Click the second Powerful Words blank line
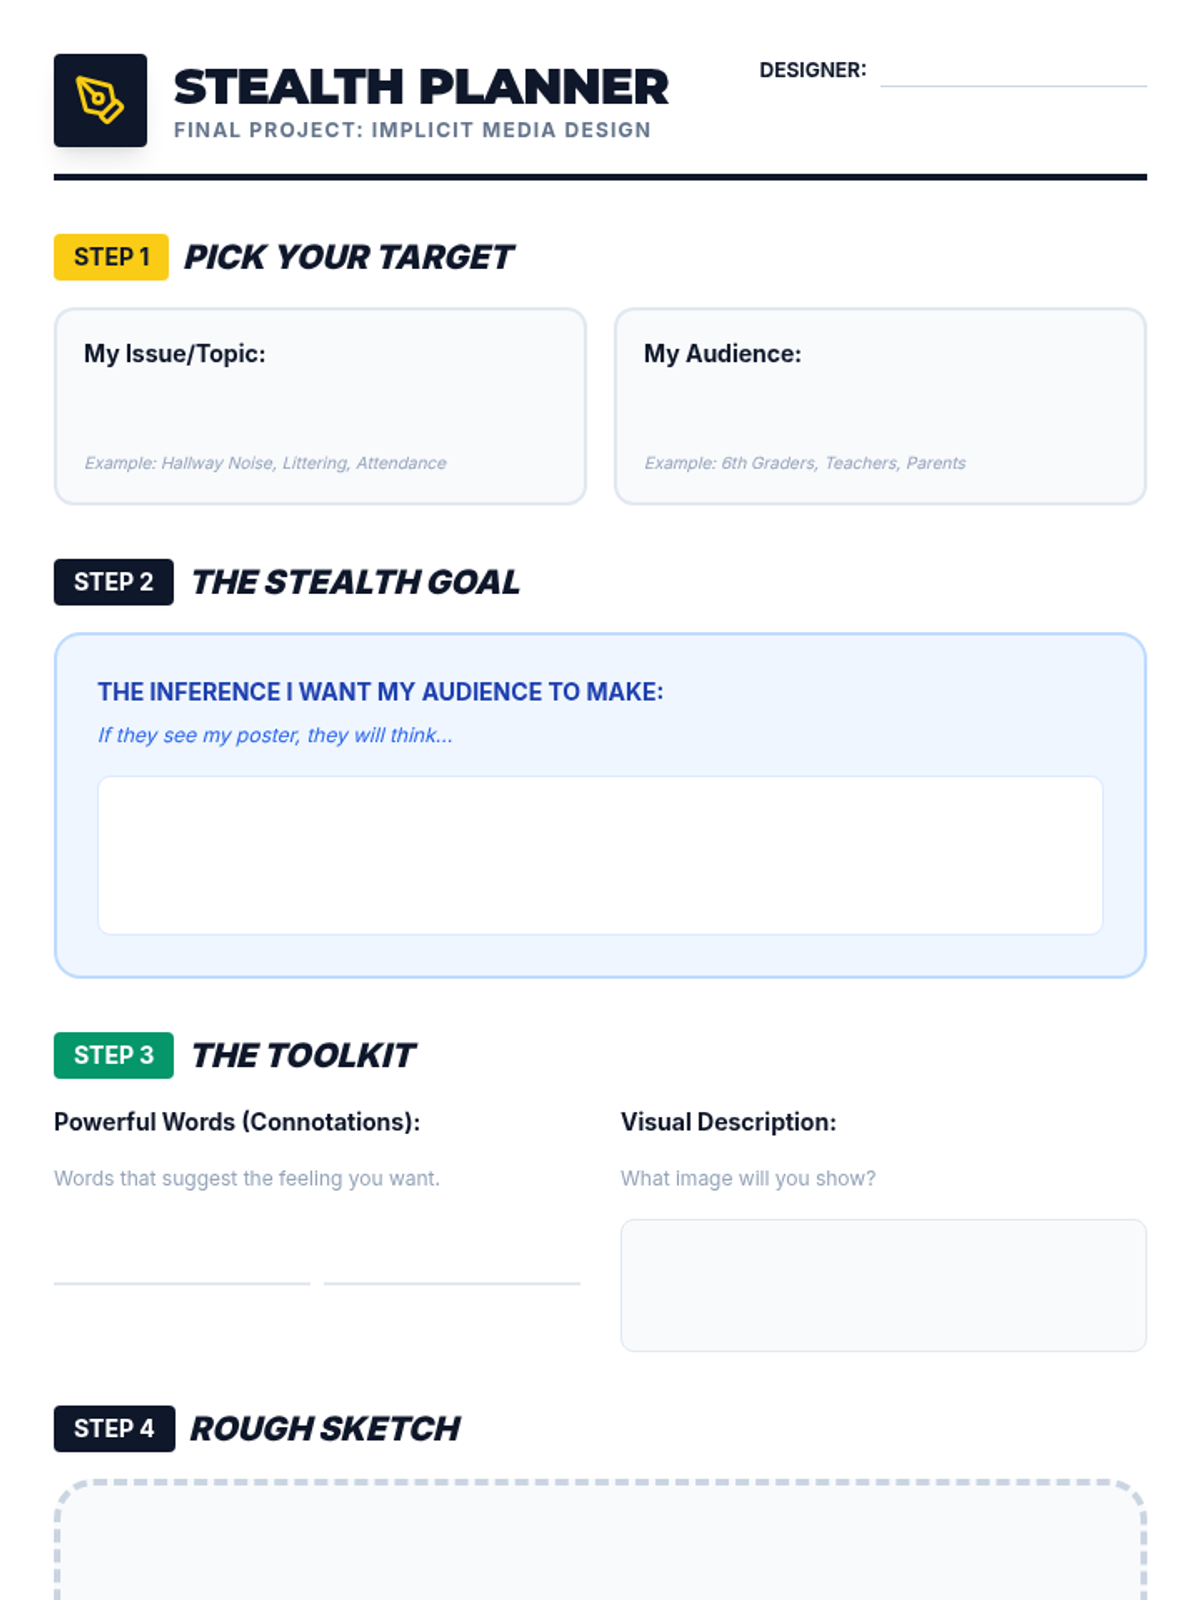 452,1268
